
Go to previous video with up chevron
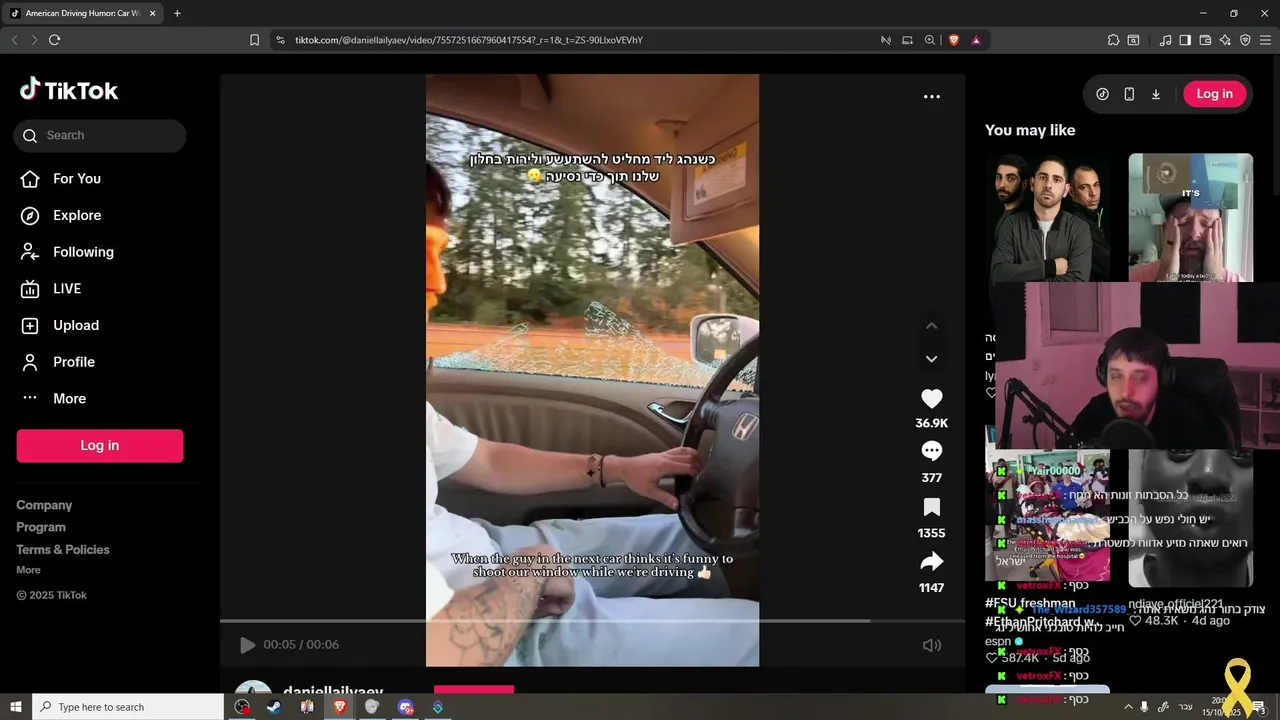click(931, 326)
